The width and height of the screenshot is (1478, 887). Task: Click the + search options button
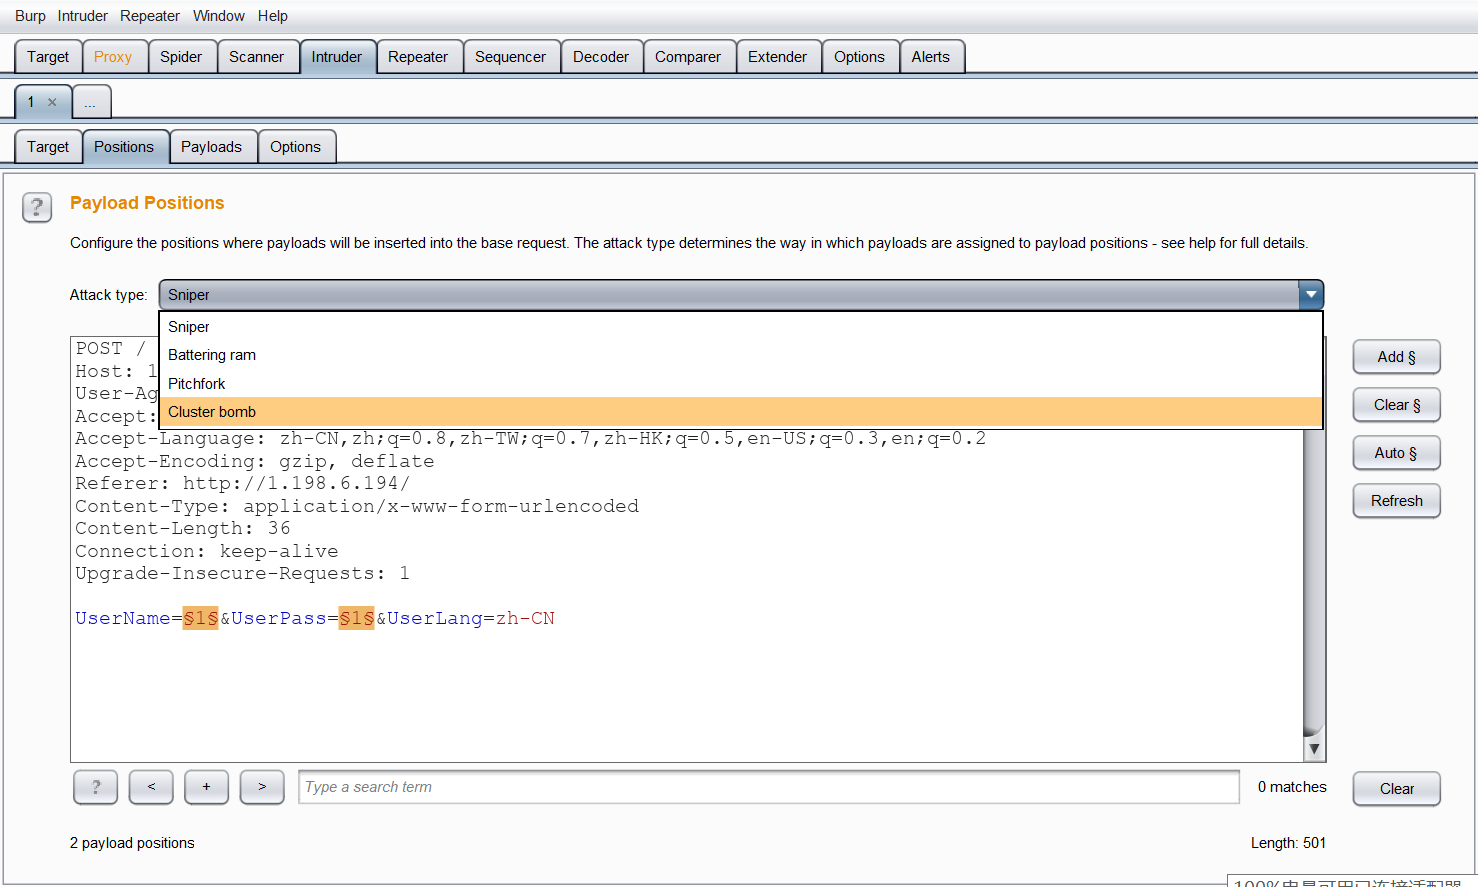coord(206,787)
